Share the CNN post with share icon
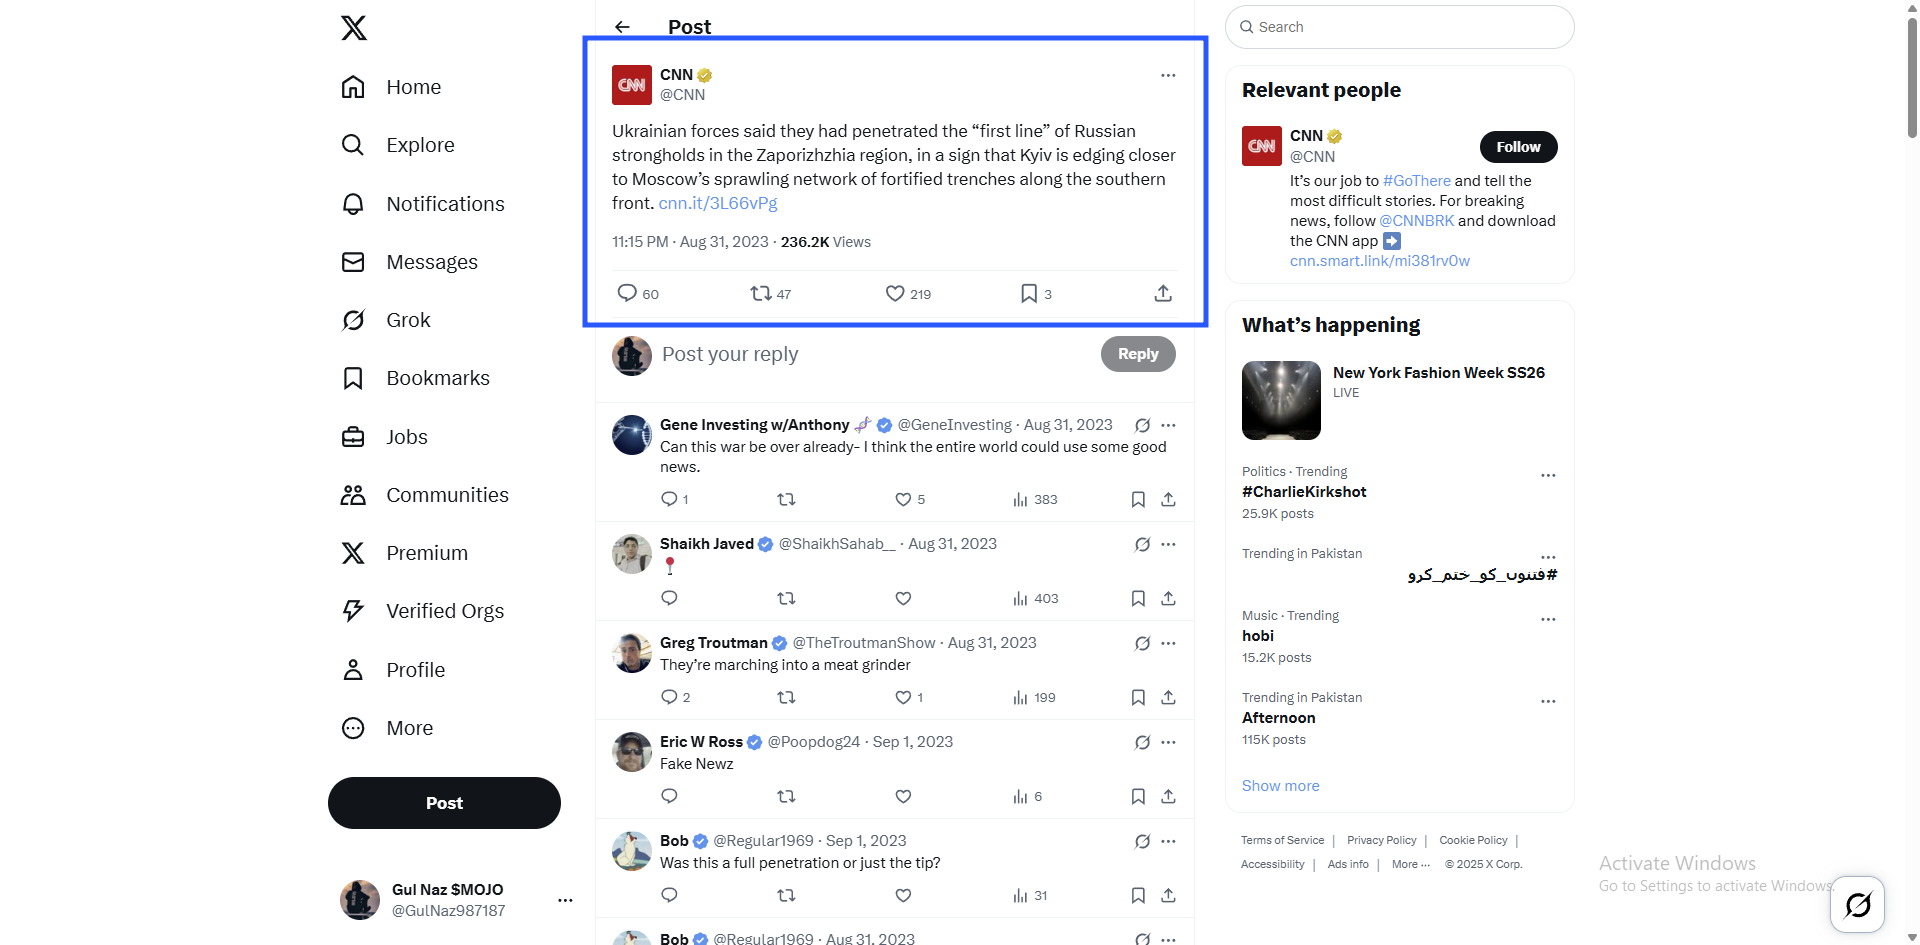Image resolution: width=1920 pixels, height=945 pixels. (1163, 293)
